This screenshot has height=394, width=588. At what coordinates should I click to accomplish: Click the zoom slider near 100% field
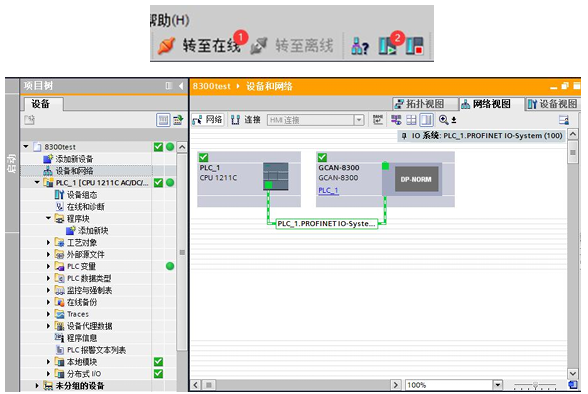[535, 385]
